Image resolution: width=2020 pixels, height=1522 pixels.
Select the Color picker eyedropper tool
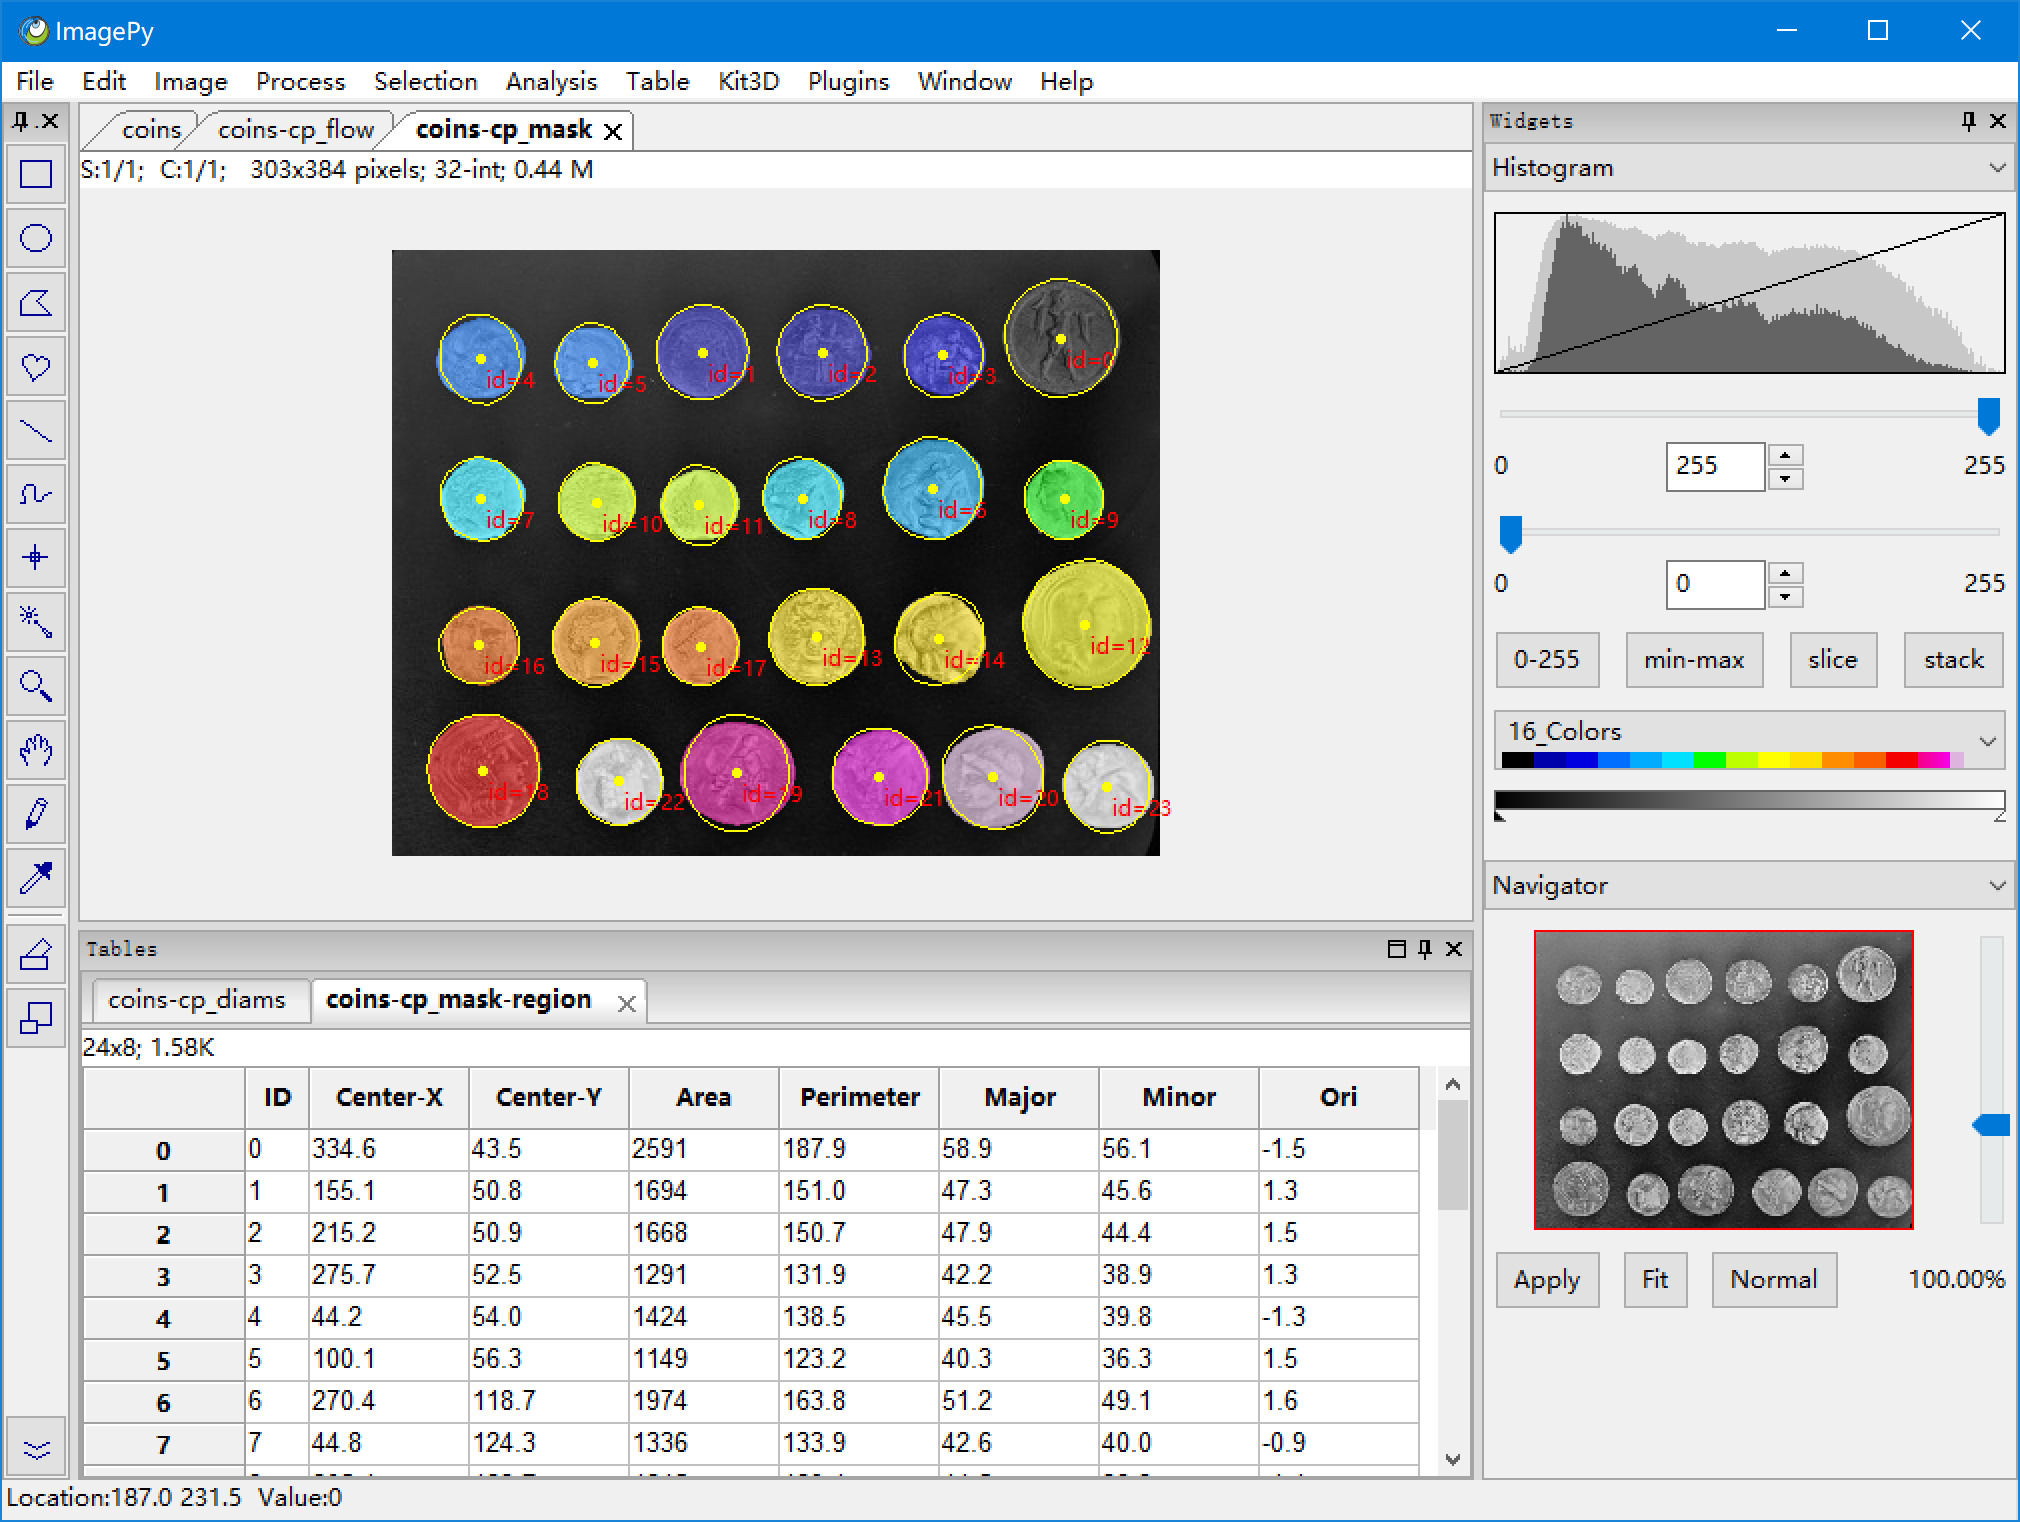coord(36,878)
